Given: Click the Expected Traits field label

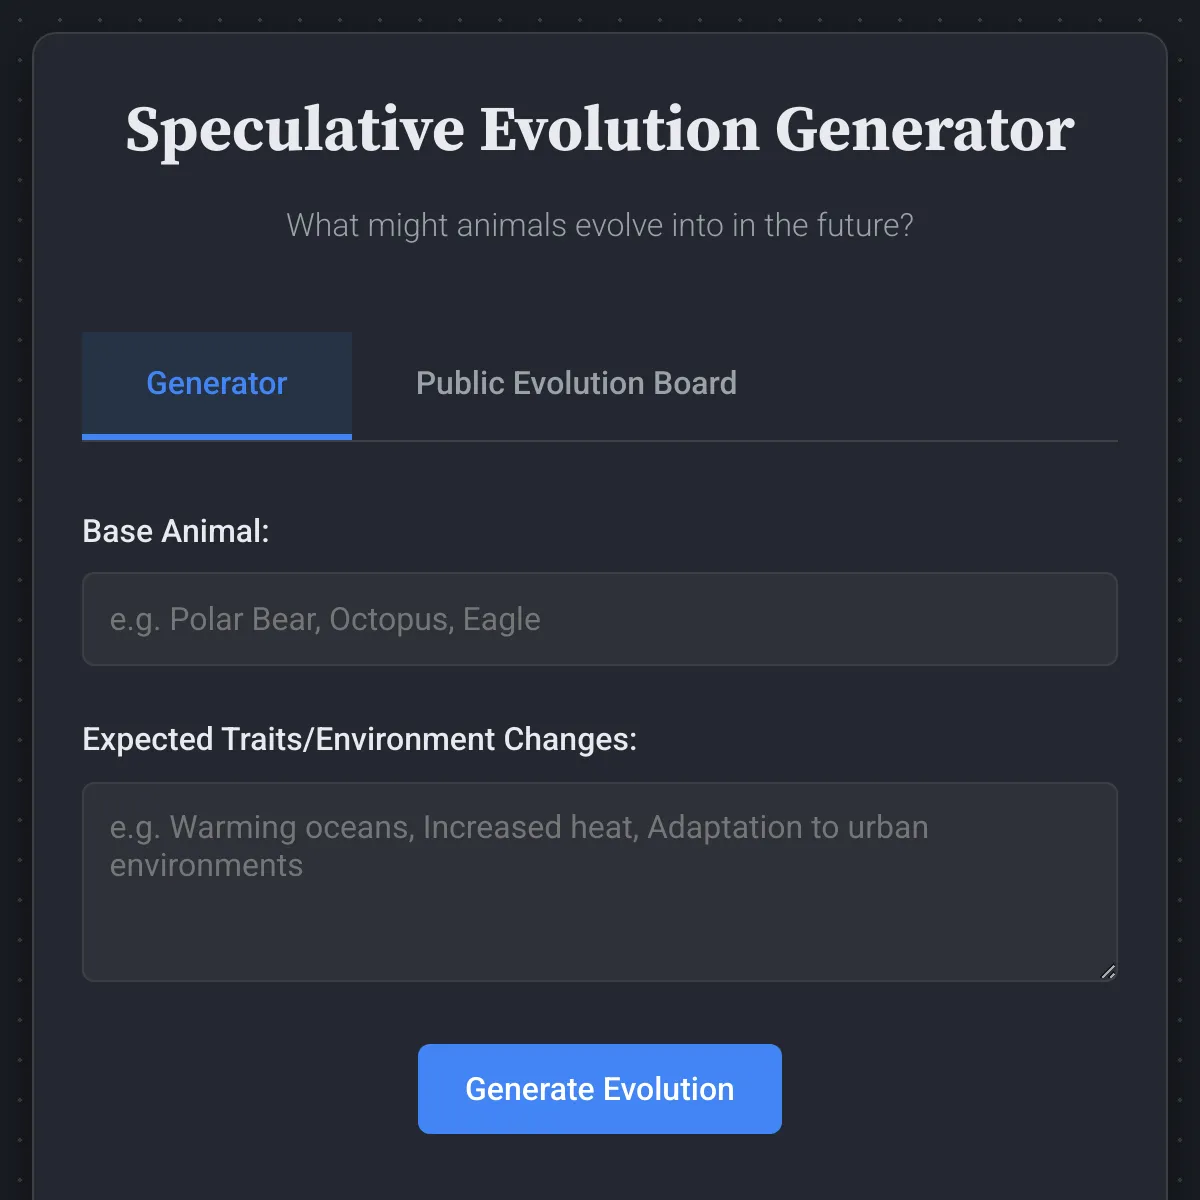Looking at the screenshot, I should coord(360,740).
